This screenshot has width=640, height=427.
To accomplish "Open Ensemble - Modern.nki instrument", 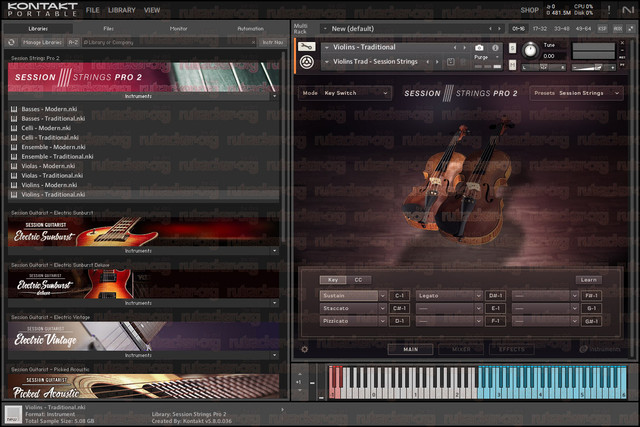I will (53, 147).
